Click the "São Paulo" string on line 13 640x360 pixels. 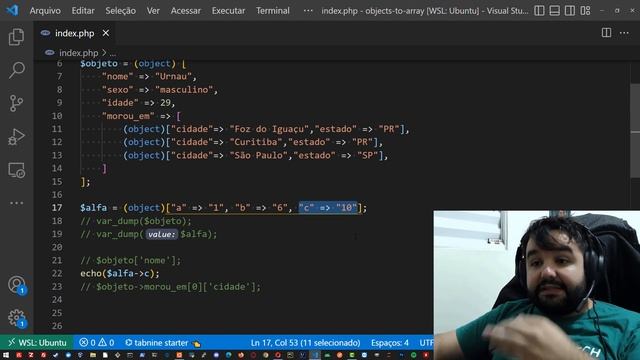[x=259, y=155]
